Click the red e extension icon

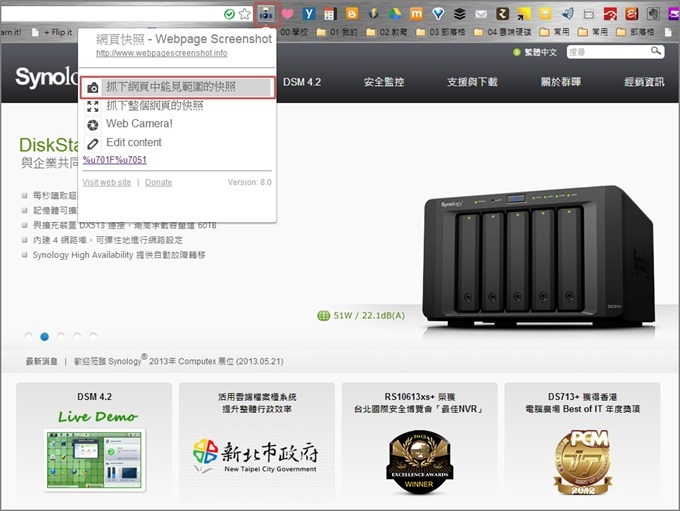coord(631,14)
